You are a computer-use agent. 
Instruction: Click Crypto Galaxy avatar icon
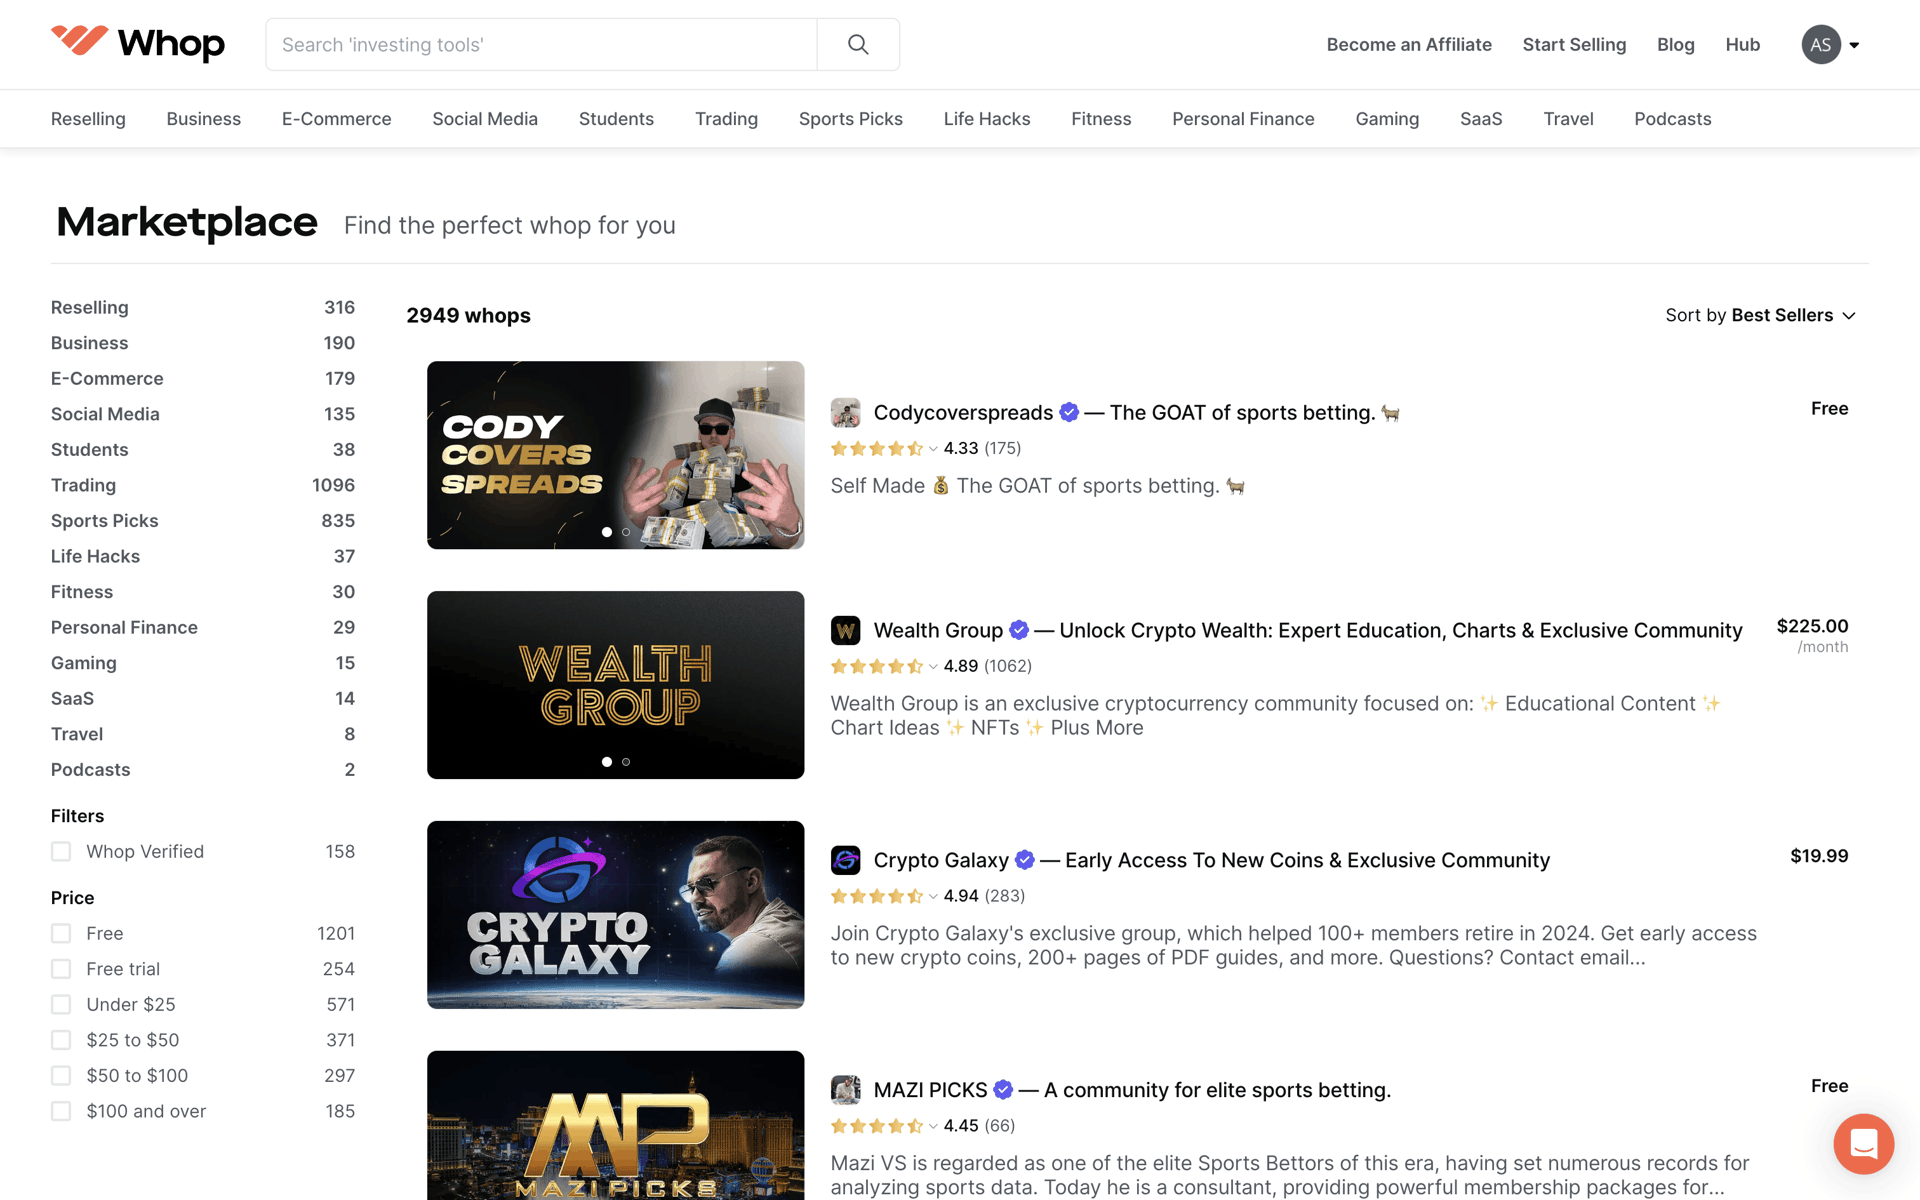(845, 860)
